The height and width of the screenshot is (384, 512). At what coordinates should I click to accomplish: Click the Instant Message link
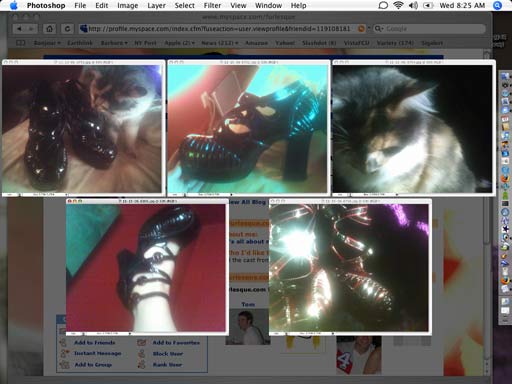tap(98, 353)
